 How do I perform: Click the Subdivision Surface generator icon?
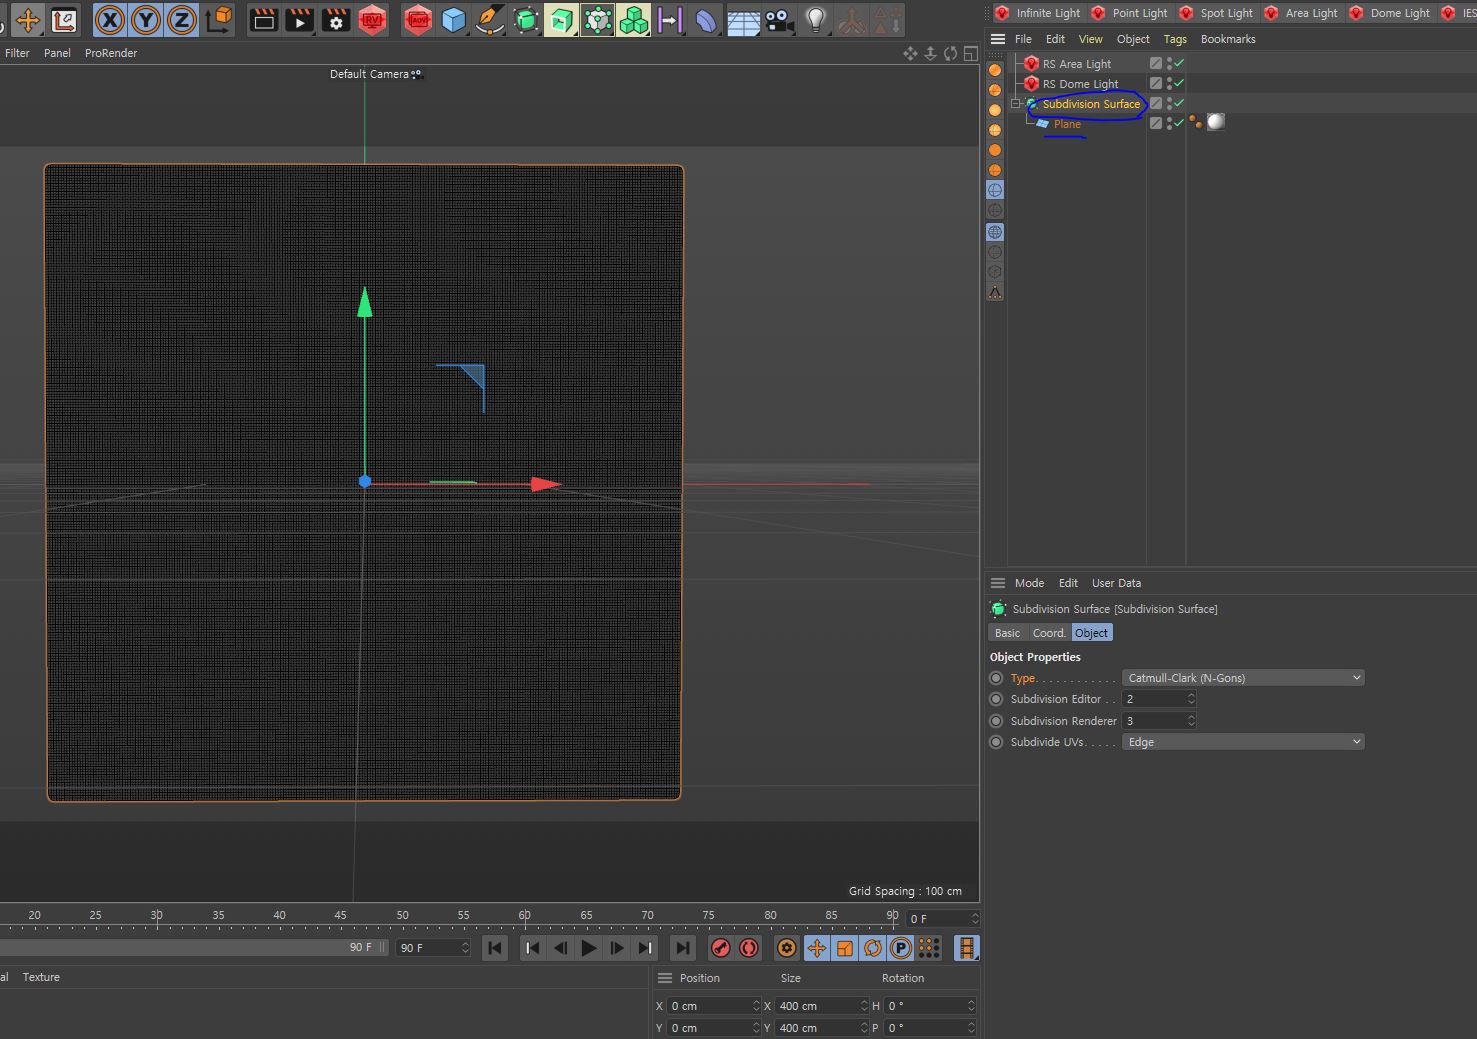[x=526, y=20]
